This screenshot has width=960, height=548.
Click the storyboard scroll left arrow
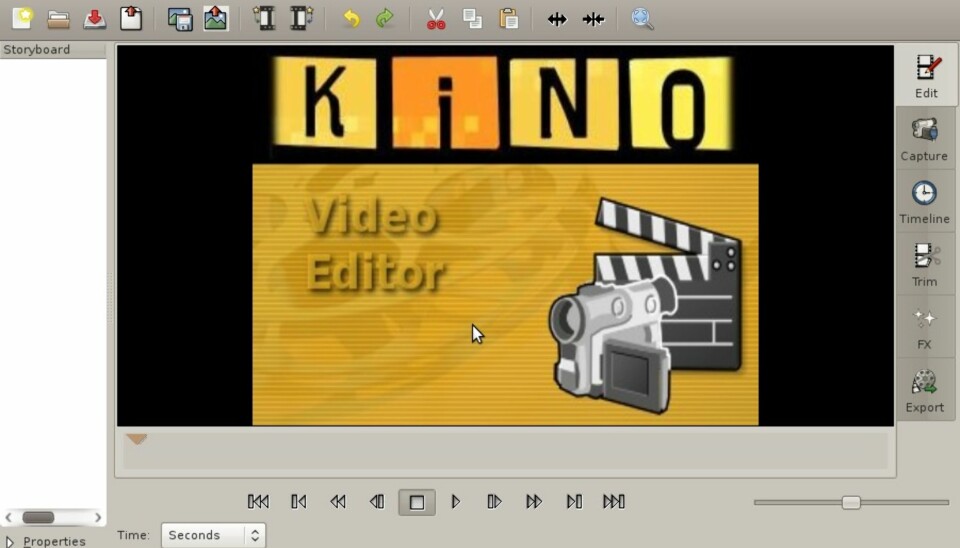[x=8, y=517]
